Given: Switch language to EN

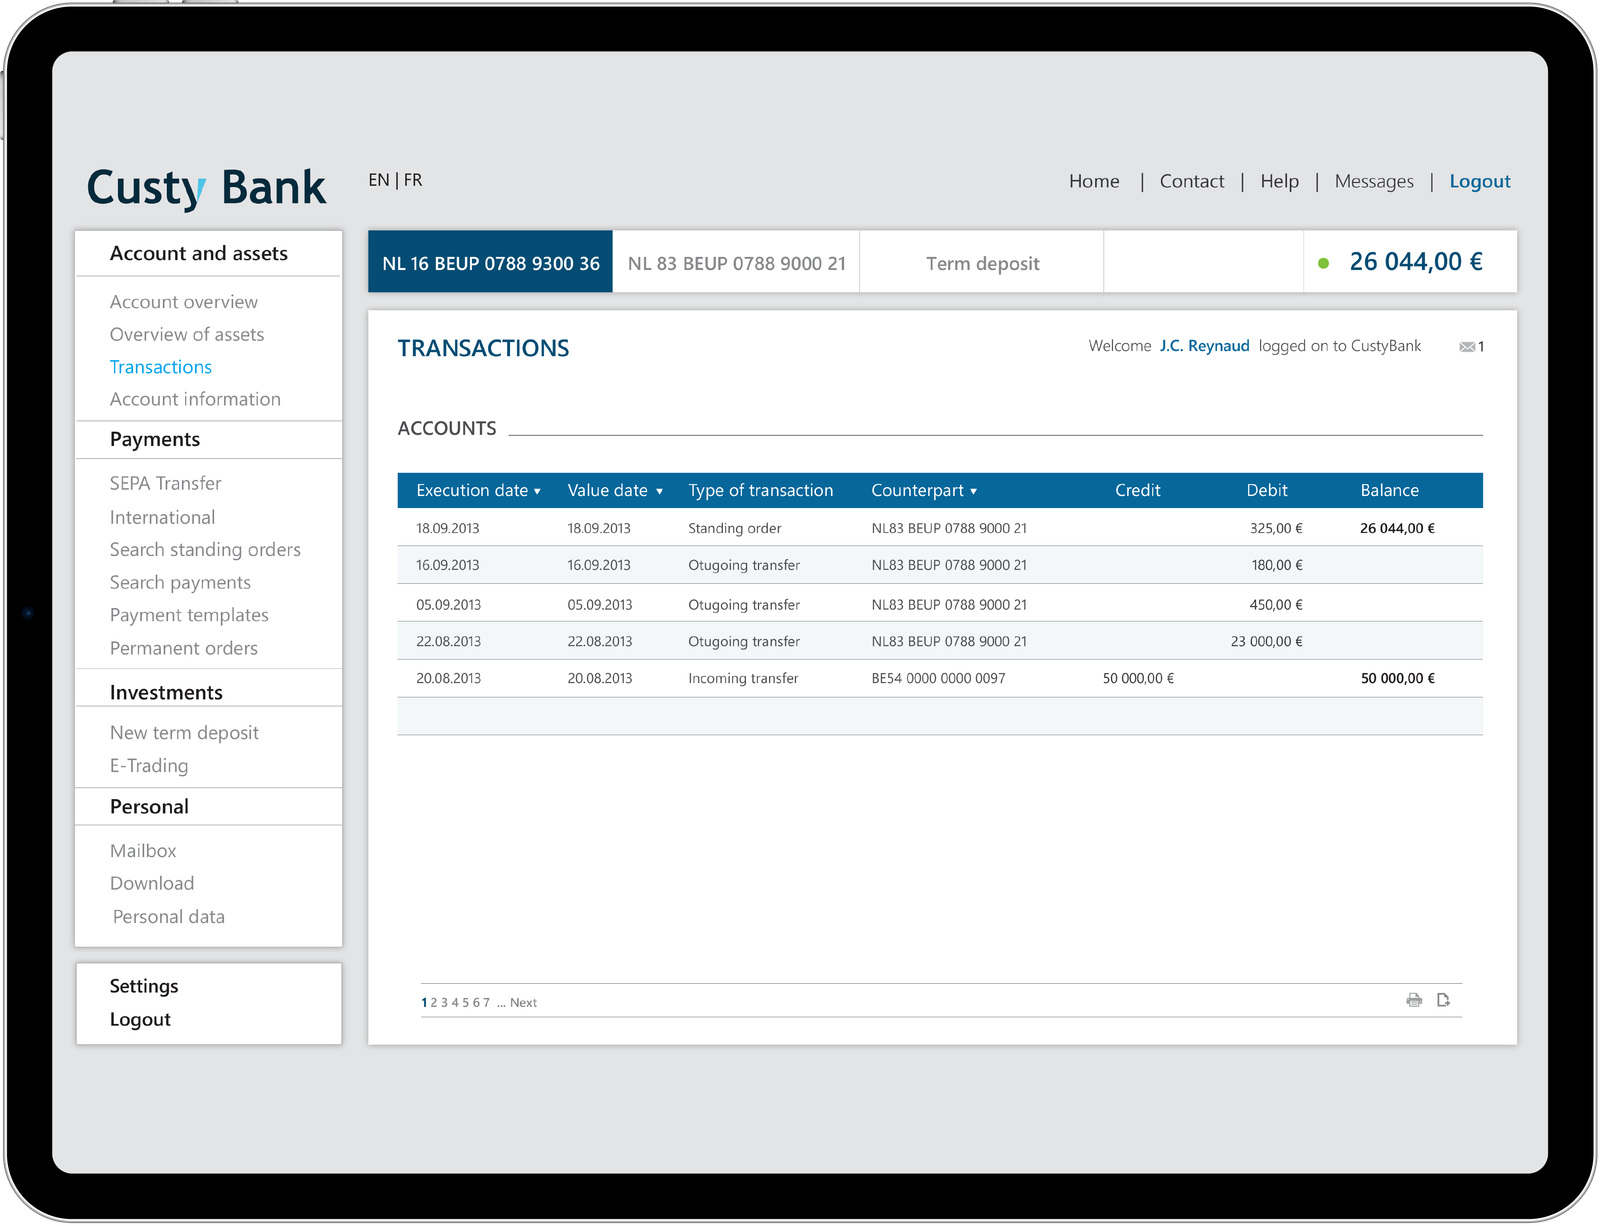Looking at the screenshot, I should tap(378, 180).
